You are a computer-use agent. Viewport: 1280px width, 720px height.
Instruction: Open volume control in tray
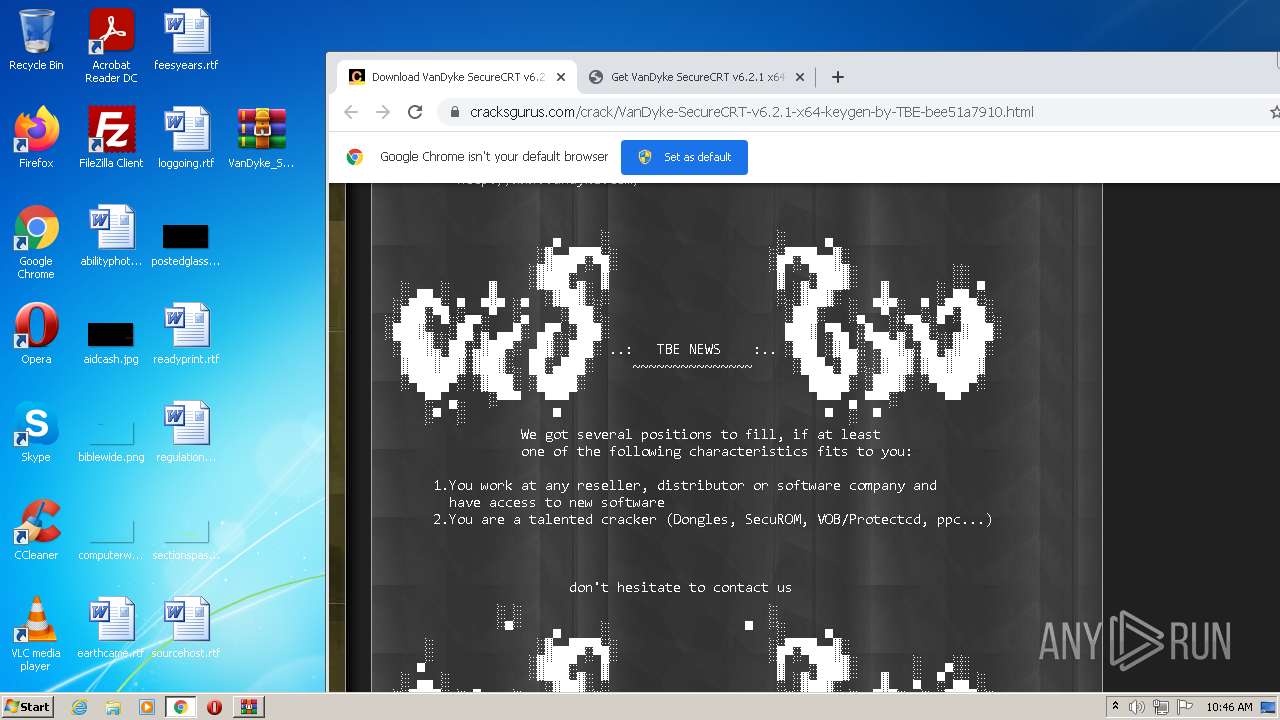pos(1137,707)
